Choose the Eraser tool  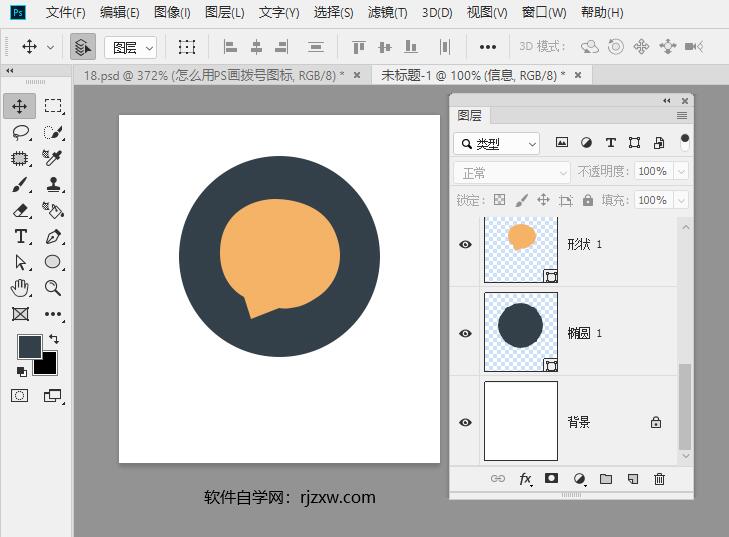coord(20,210)
